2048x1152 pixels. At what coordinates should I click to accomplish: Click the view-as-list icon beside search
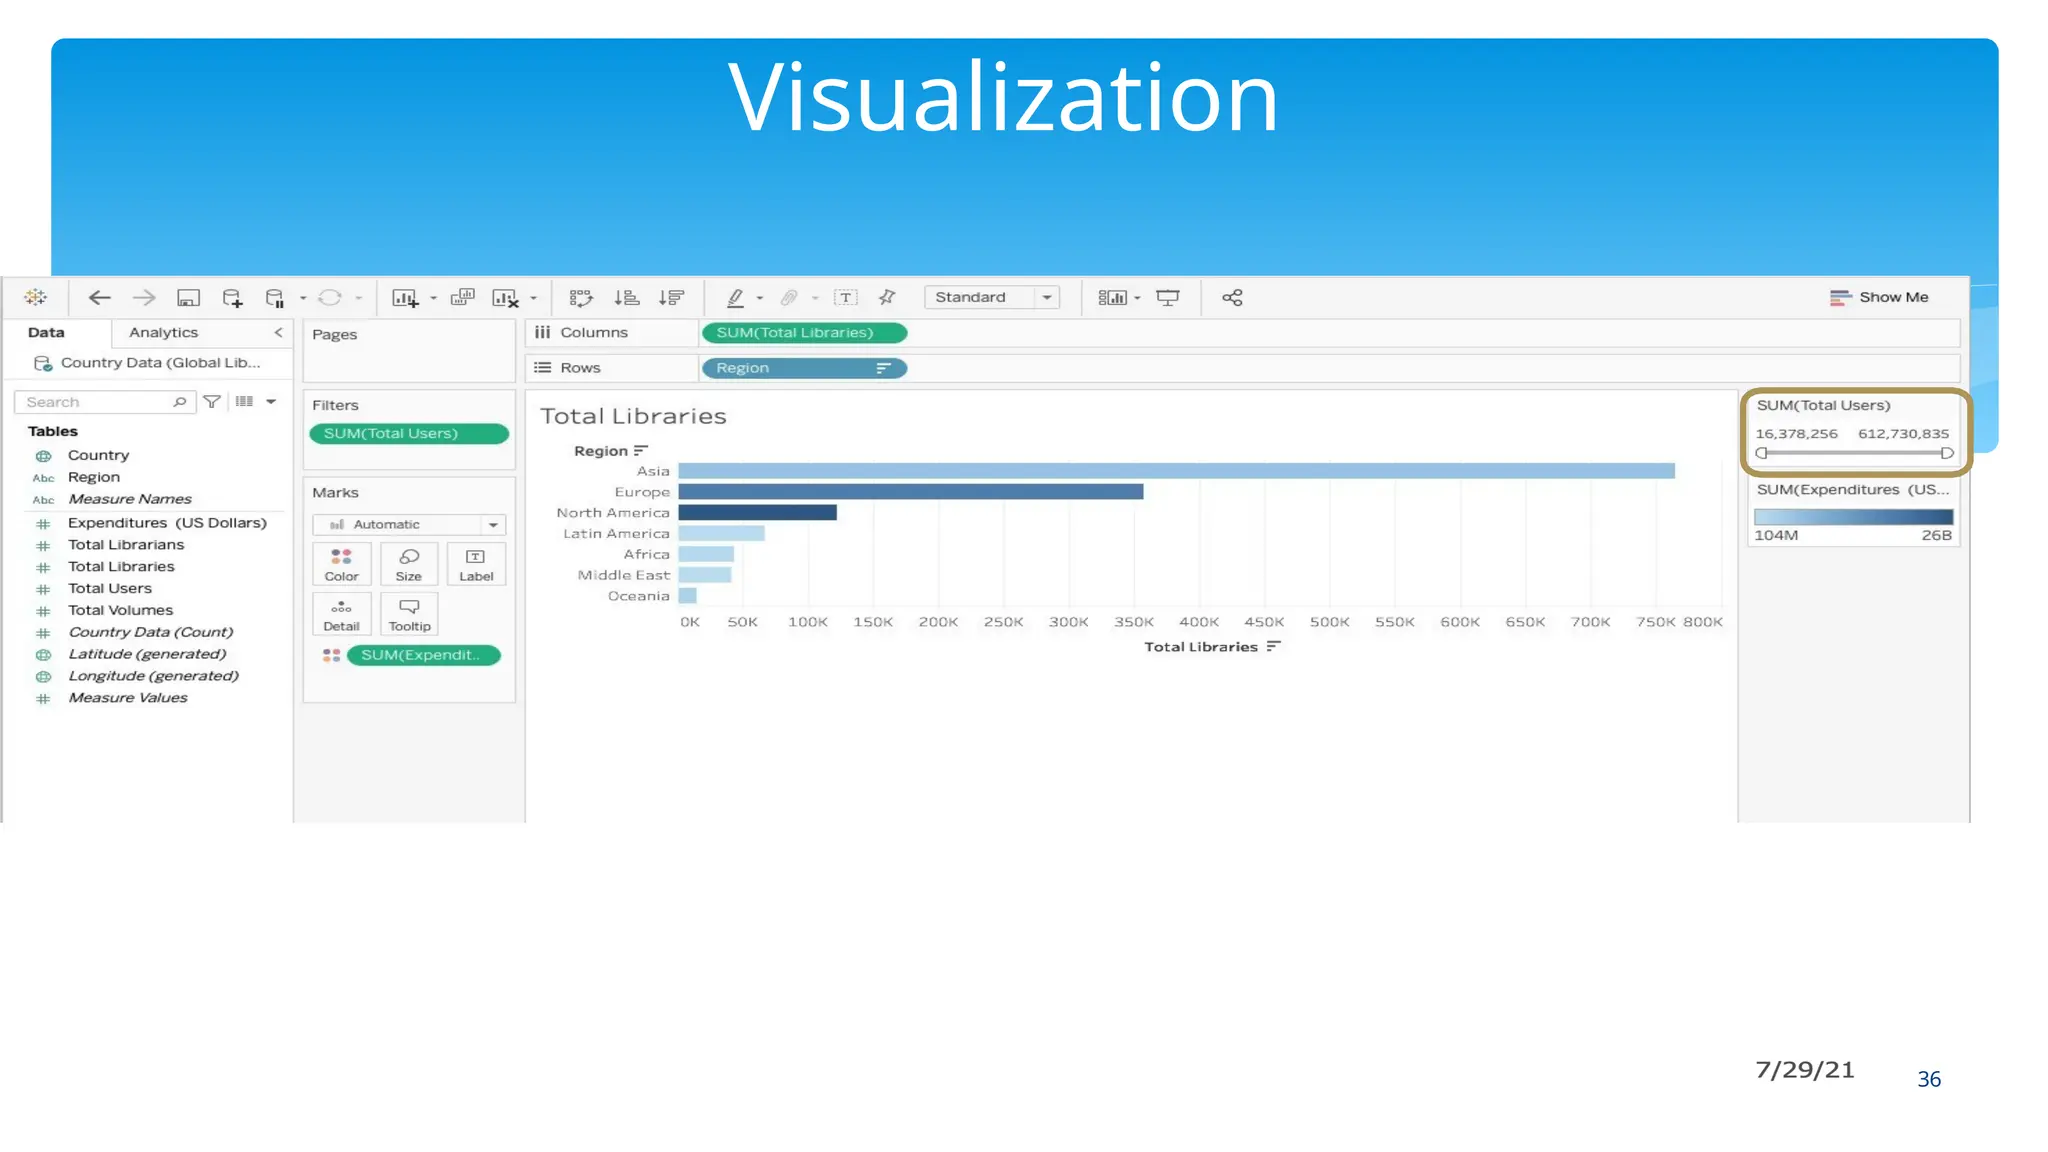point(244,401)
